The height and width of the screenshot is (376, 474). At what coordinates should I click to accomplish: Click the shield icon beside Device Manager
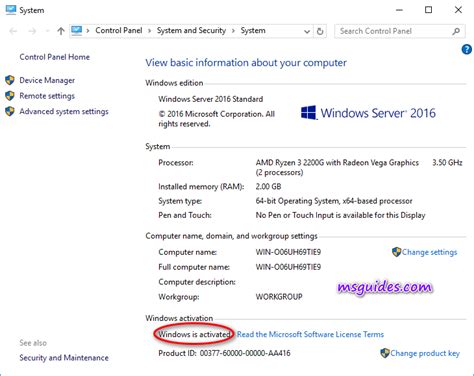point(10,80)
